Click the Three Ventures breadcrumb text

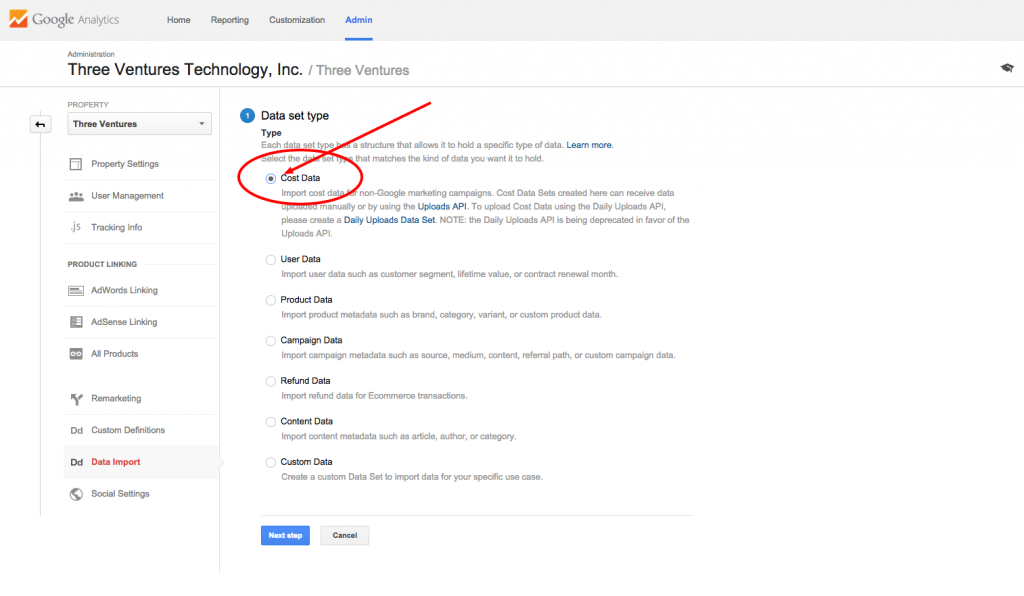point(362,71)
